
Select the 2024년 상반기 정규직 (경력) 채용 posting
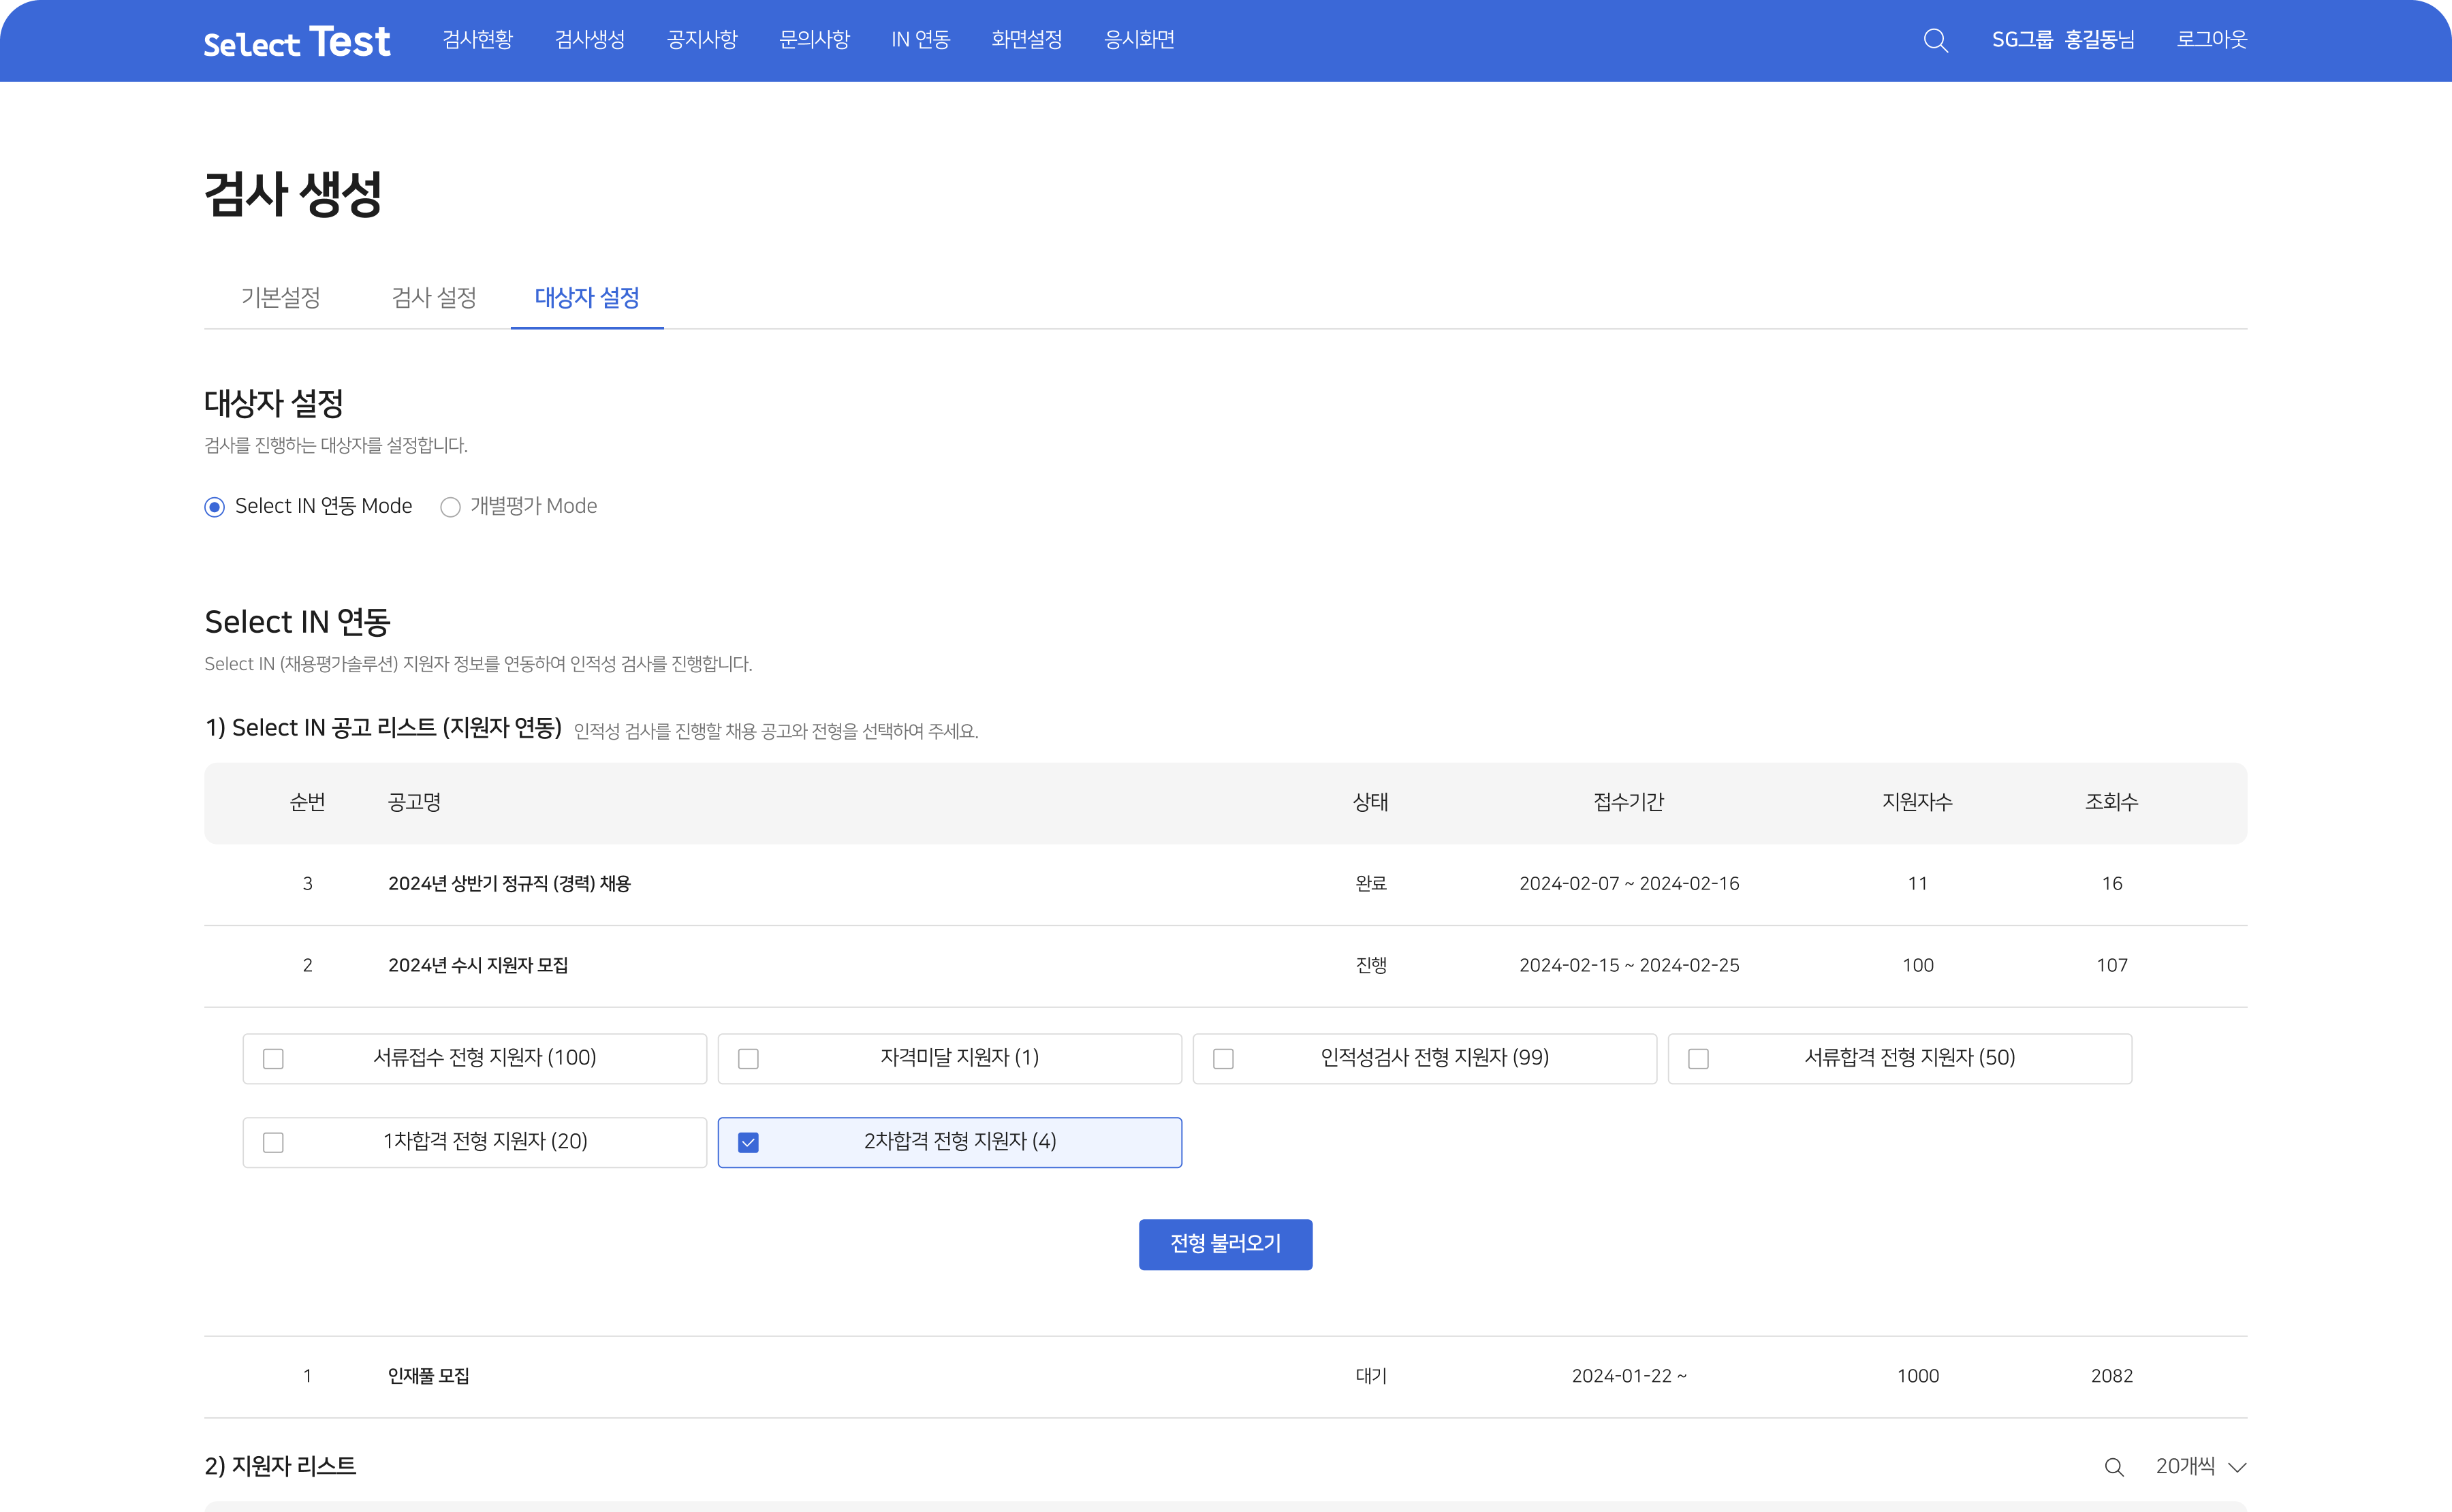click(509, 884)
